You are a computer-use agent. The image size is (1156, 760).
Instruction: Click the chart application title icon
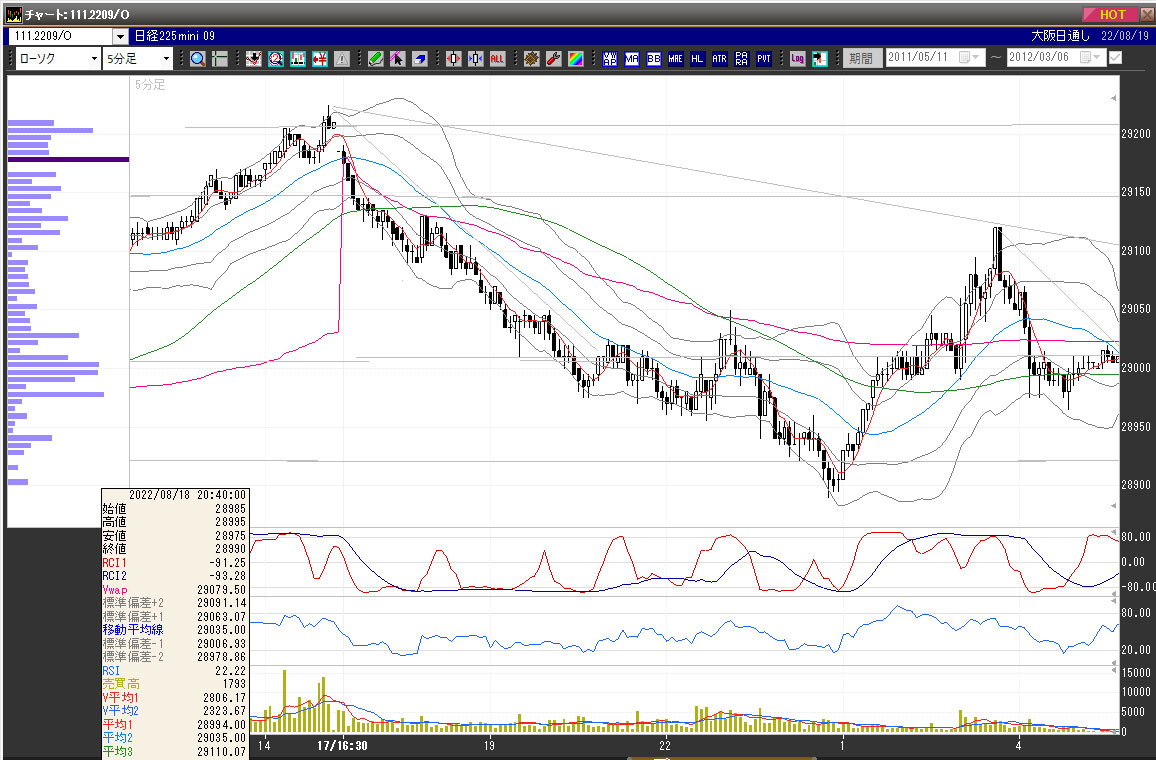pos(14,14)
